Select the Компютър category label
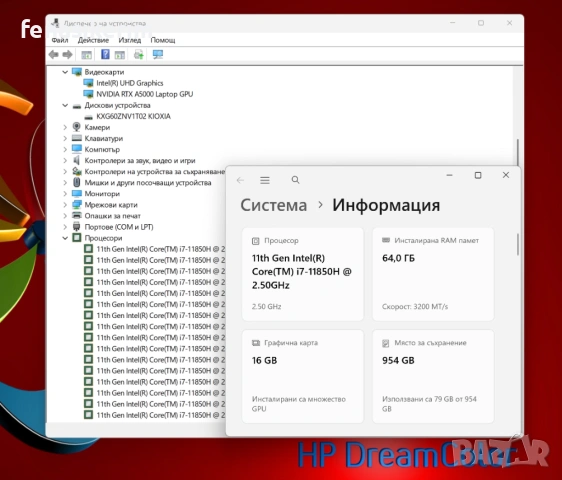This screenshot has width=562, height=480. coord(102,149)
